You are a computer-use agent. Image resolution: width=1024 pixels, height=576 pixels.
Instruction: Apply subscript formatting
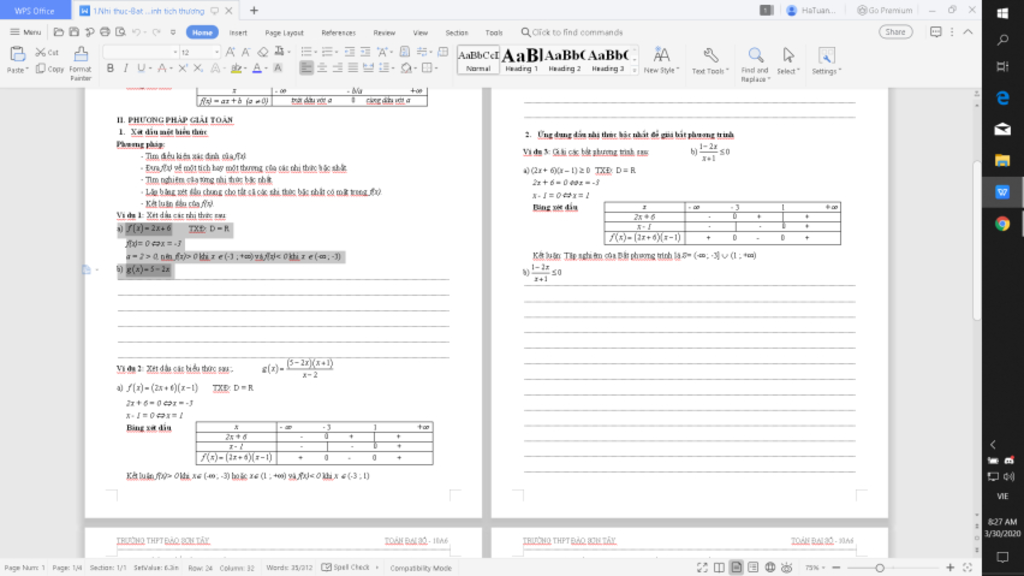pyautogui.click(x=198, y=68)
